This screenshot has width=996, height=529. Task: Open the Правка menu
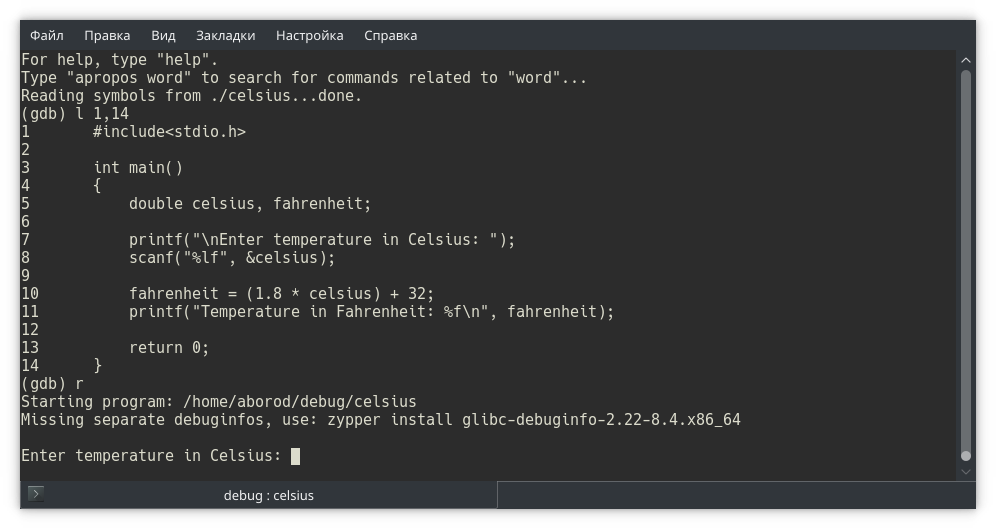107,35
